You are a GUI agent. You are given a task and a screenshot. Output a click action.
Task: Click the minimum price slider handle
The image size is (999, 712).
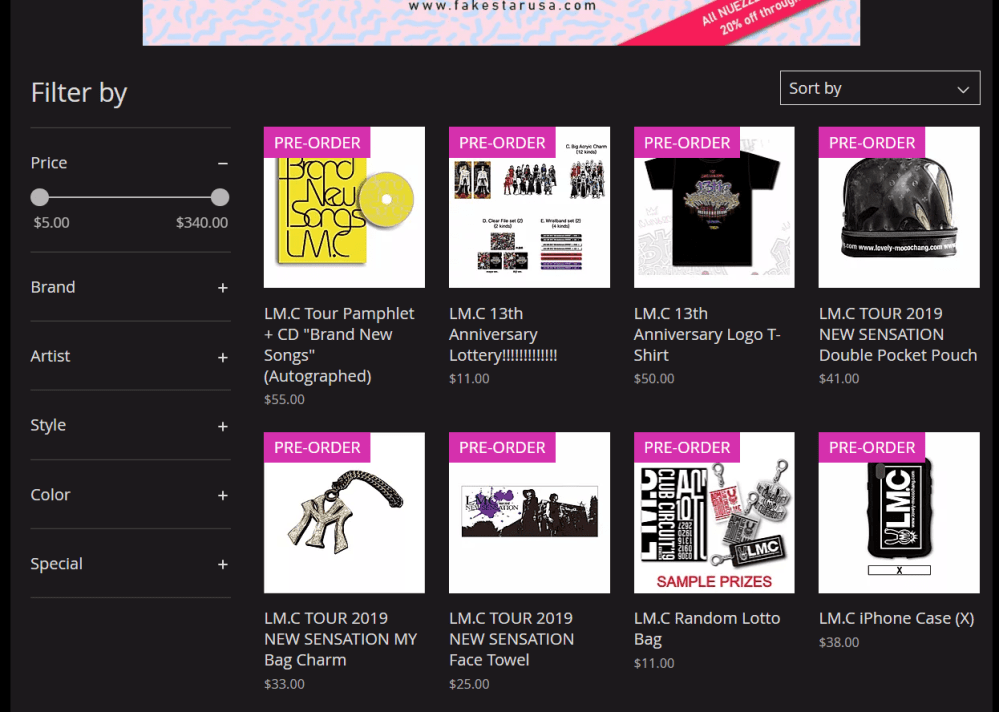(40, 197)
